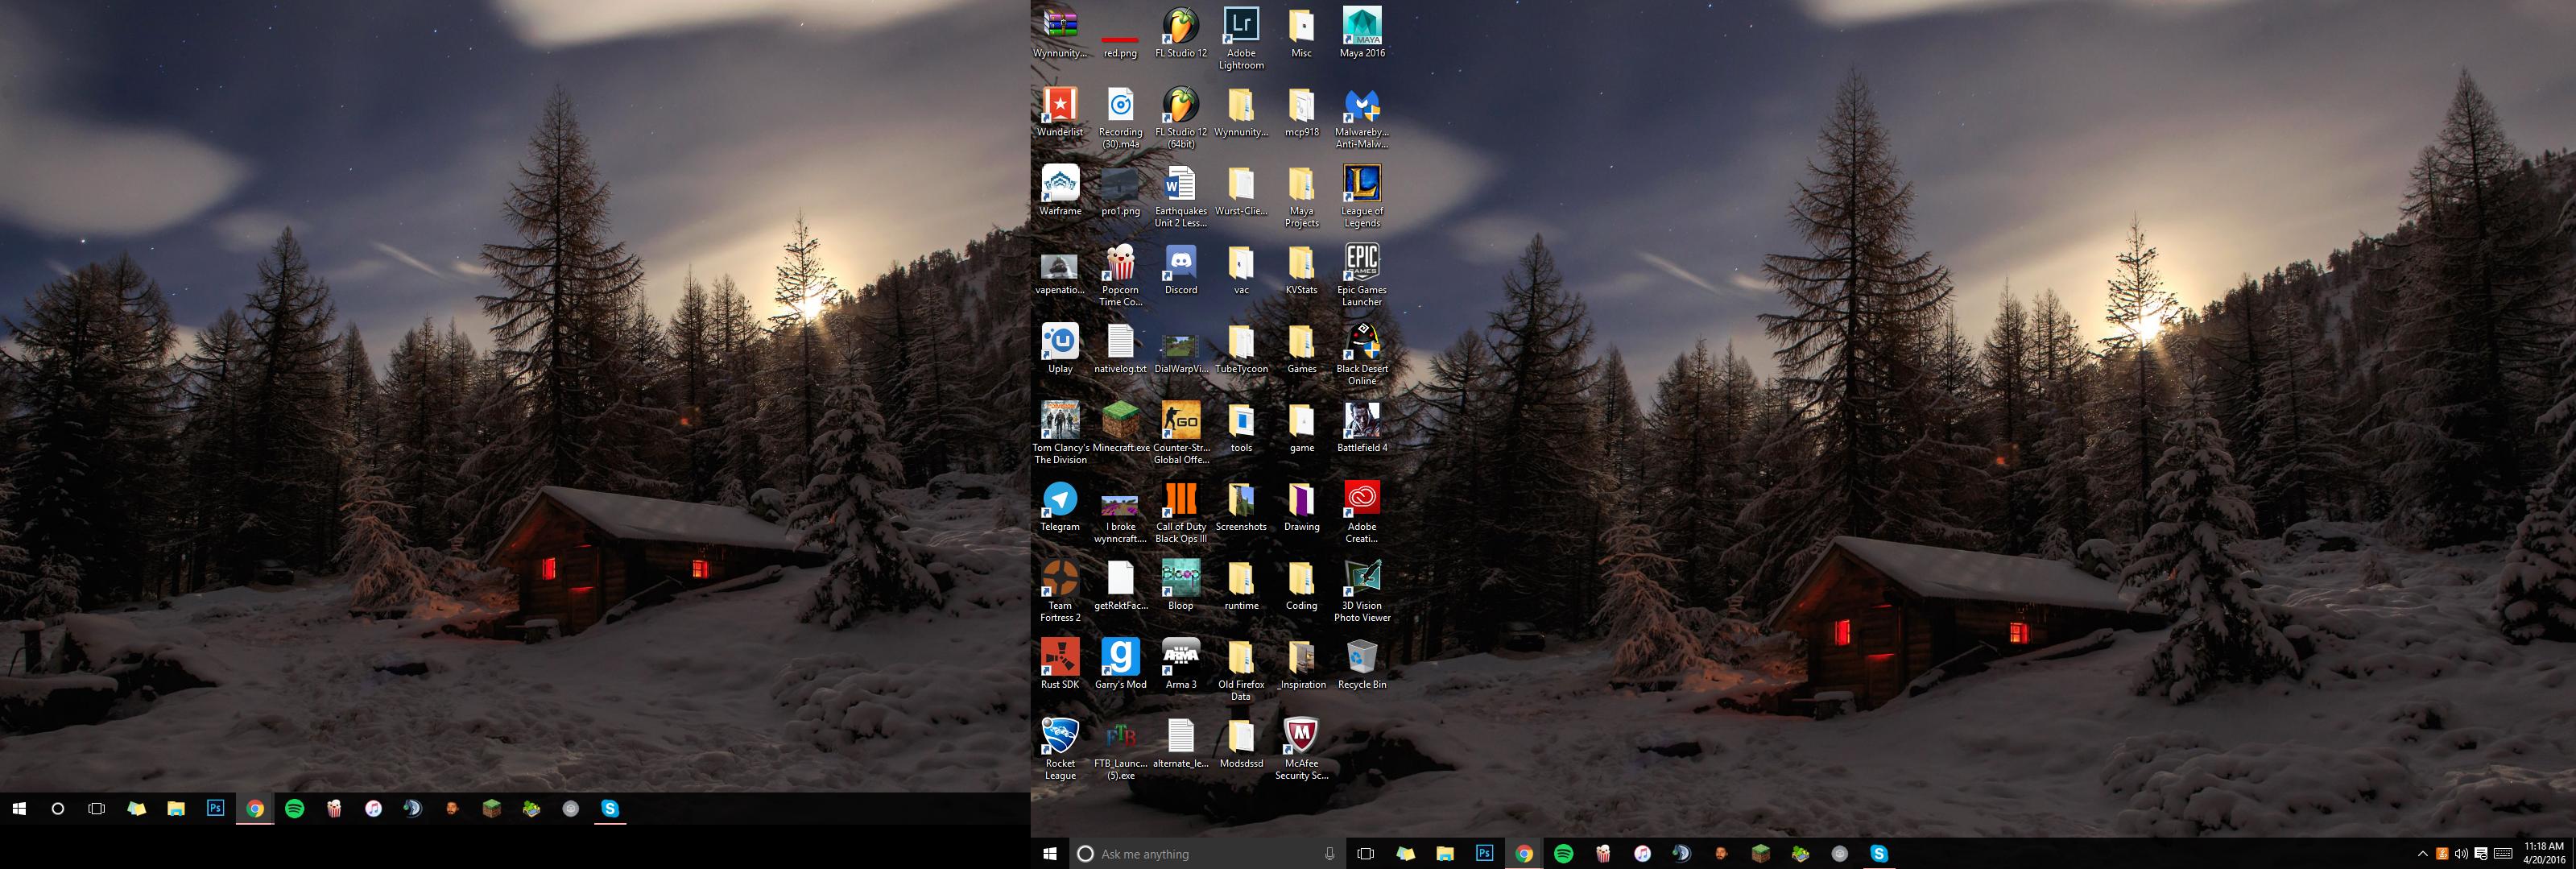Select the Popcorn Time desktop shortcut
The image size is (2576, 869).
click(x=1121, y=275)
